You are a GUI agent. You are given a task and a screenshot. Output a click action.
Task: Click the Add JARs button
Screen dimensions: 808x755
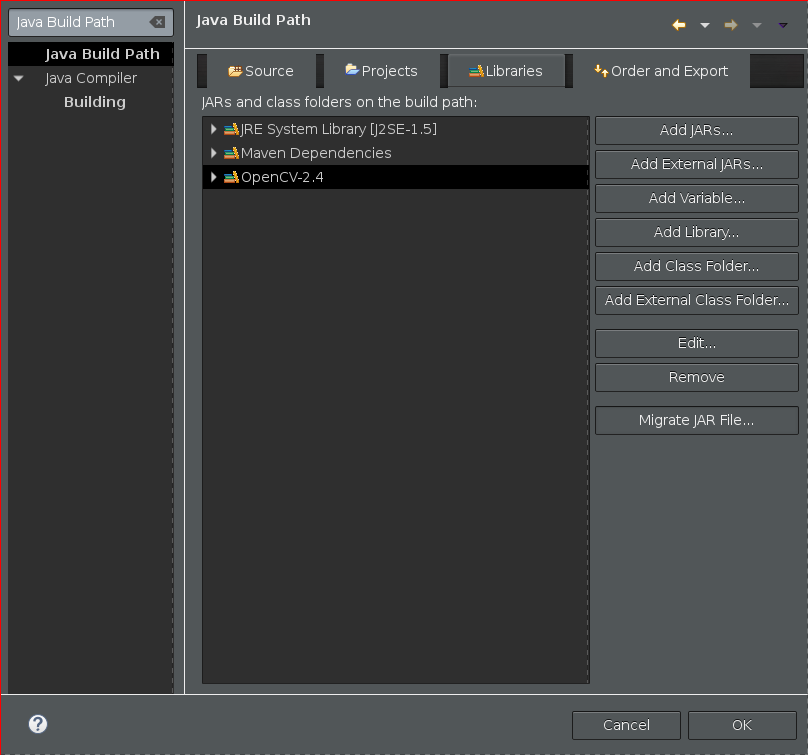click(696, 130)
